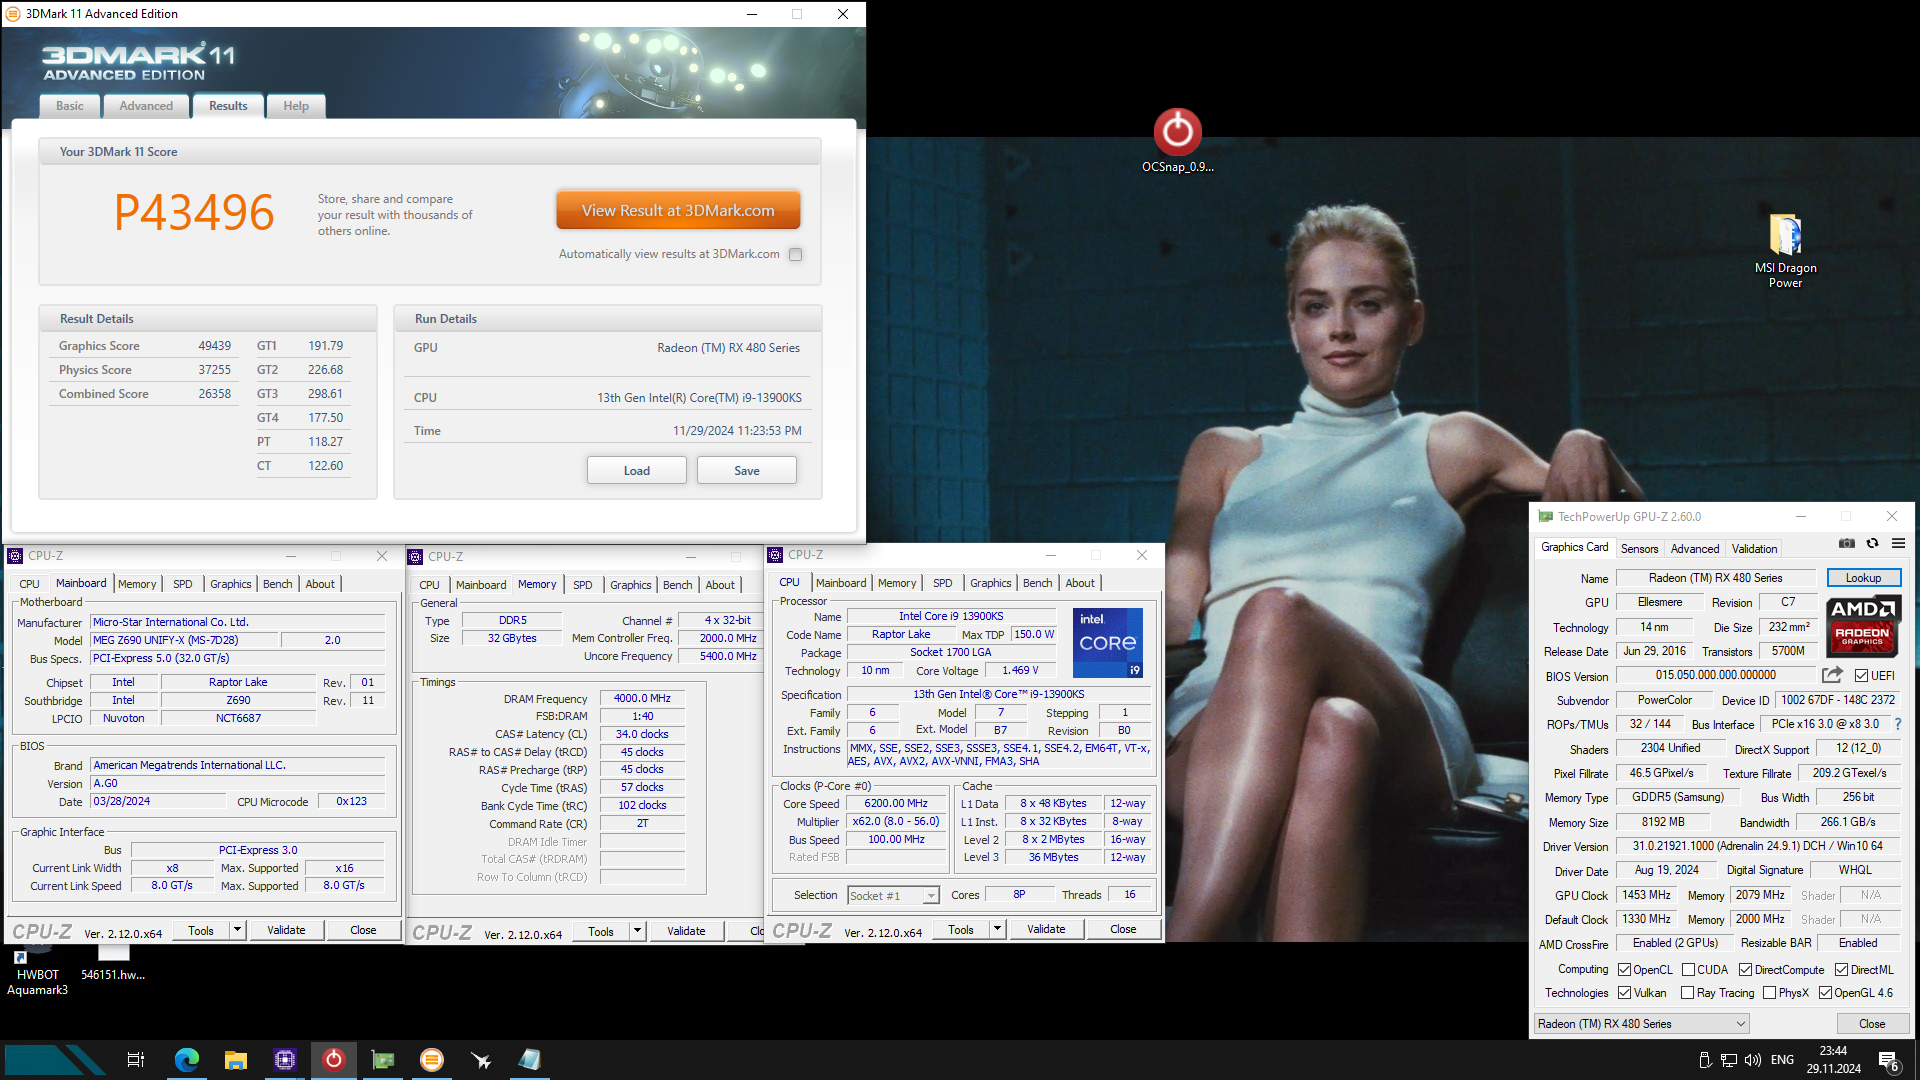Click the notepad icon on the taskbar

[x=530, y=1060]
